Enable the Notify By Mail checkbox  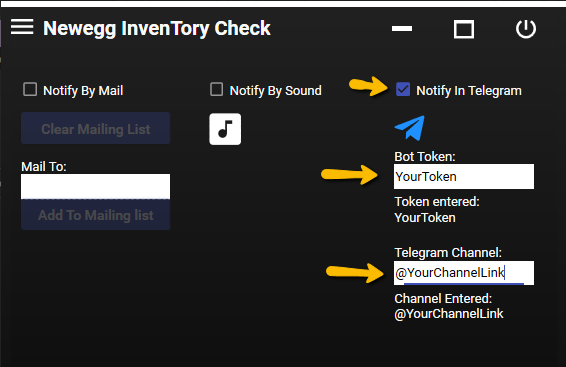(30, 89)
